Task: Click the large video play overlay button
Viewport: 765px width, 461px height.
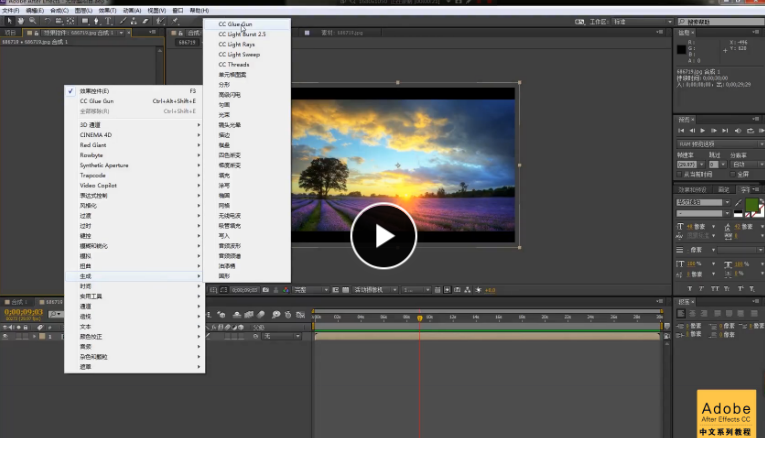Action: (383, 236)
